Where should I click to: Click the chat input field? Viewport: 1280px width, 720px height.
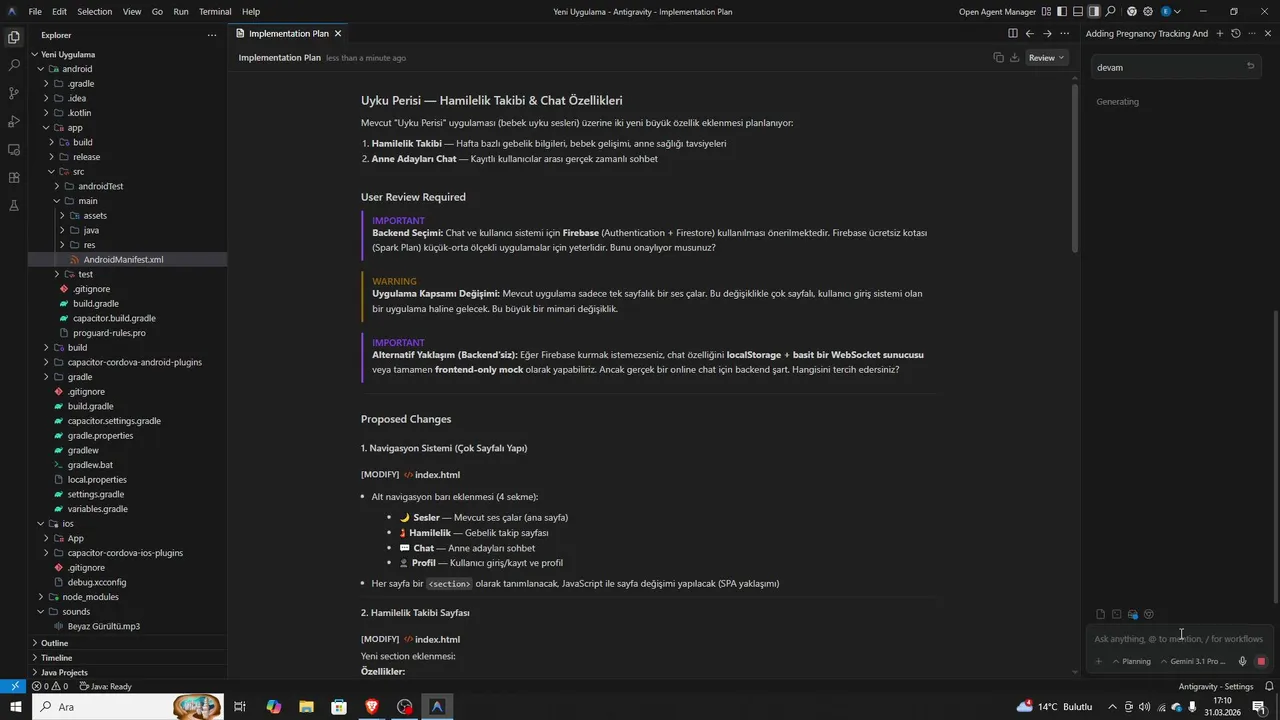coord(1180,639)
